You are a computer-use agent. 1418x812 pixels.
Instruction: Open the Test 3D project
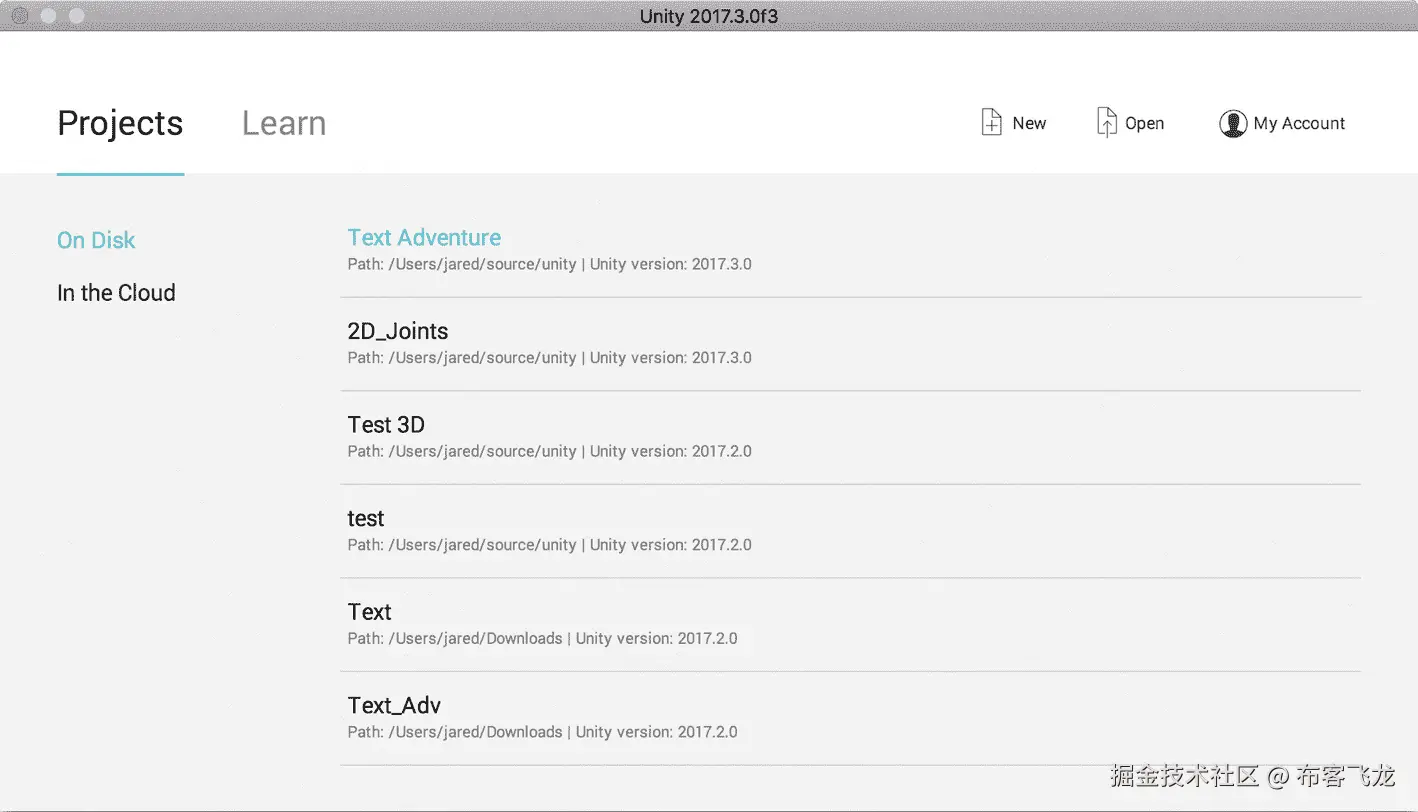(386, 425)
